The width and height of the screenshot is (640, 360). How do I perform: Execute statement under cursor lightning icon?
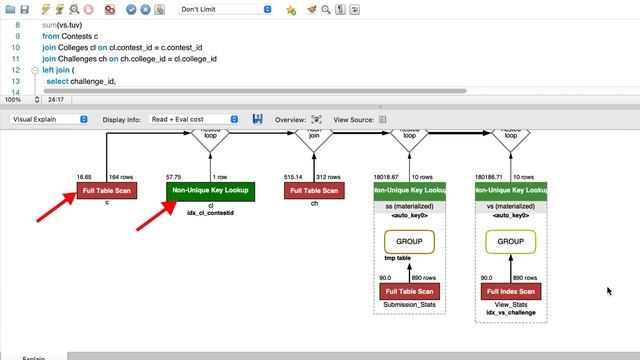[60, 9]
